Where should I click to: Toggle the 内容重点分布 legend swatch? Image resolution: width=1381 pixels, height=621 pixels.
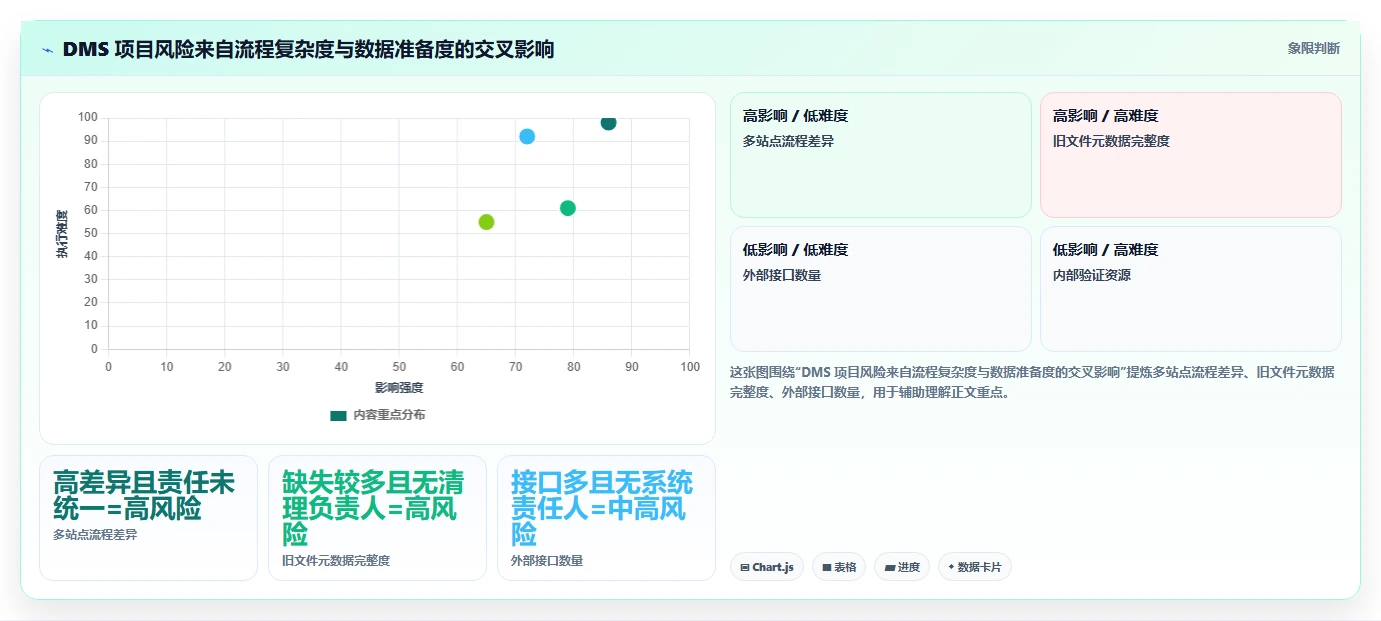(338, 415)
